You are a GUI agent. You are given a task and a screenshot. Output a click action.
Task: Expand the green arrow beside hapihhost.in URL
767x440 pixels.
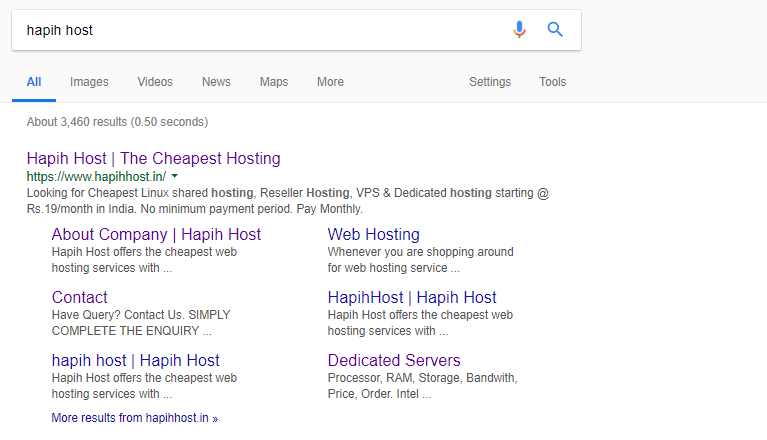click(x=175, y=176)
